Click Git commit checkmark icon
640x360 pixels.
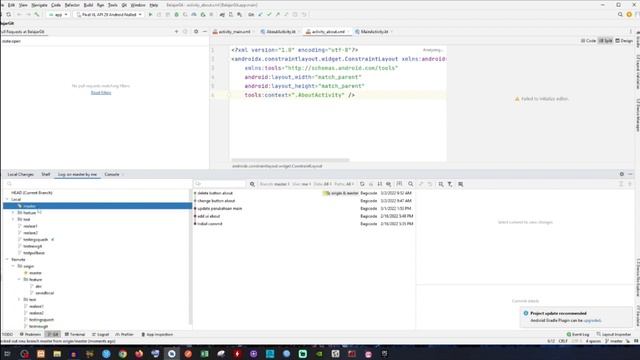[269, 15]
